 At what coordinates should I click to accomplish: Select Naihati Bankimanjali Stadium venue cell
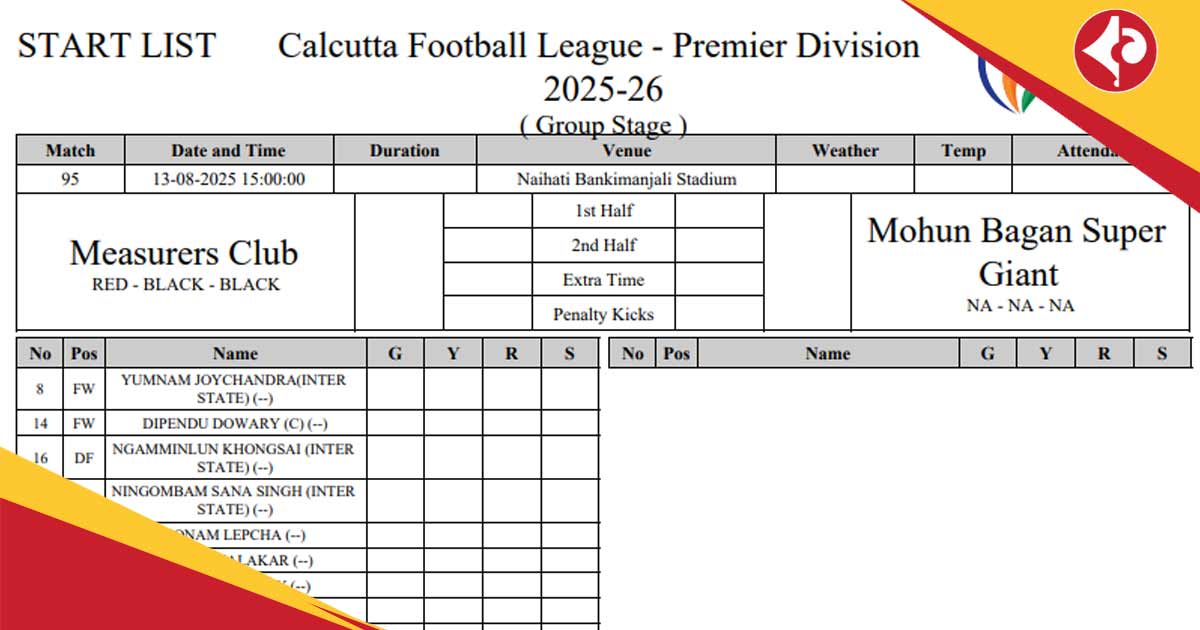(626, 180)
